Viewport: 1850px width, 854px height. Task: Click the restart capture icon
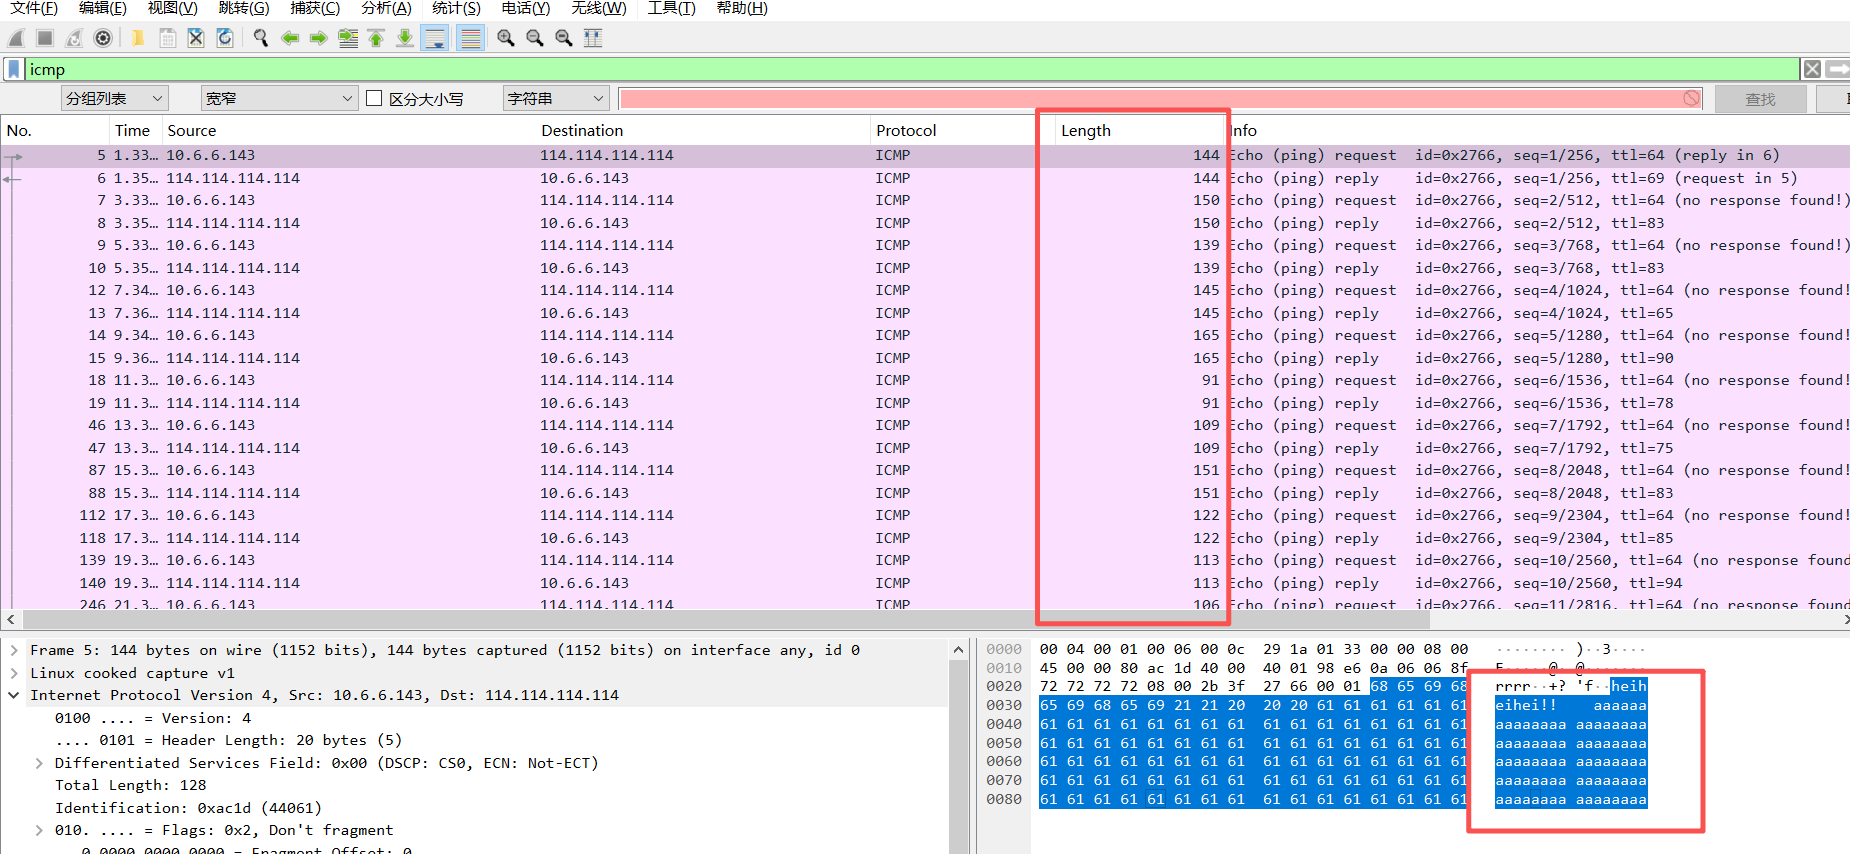point(74,38)
